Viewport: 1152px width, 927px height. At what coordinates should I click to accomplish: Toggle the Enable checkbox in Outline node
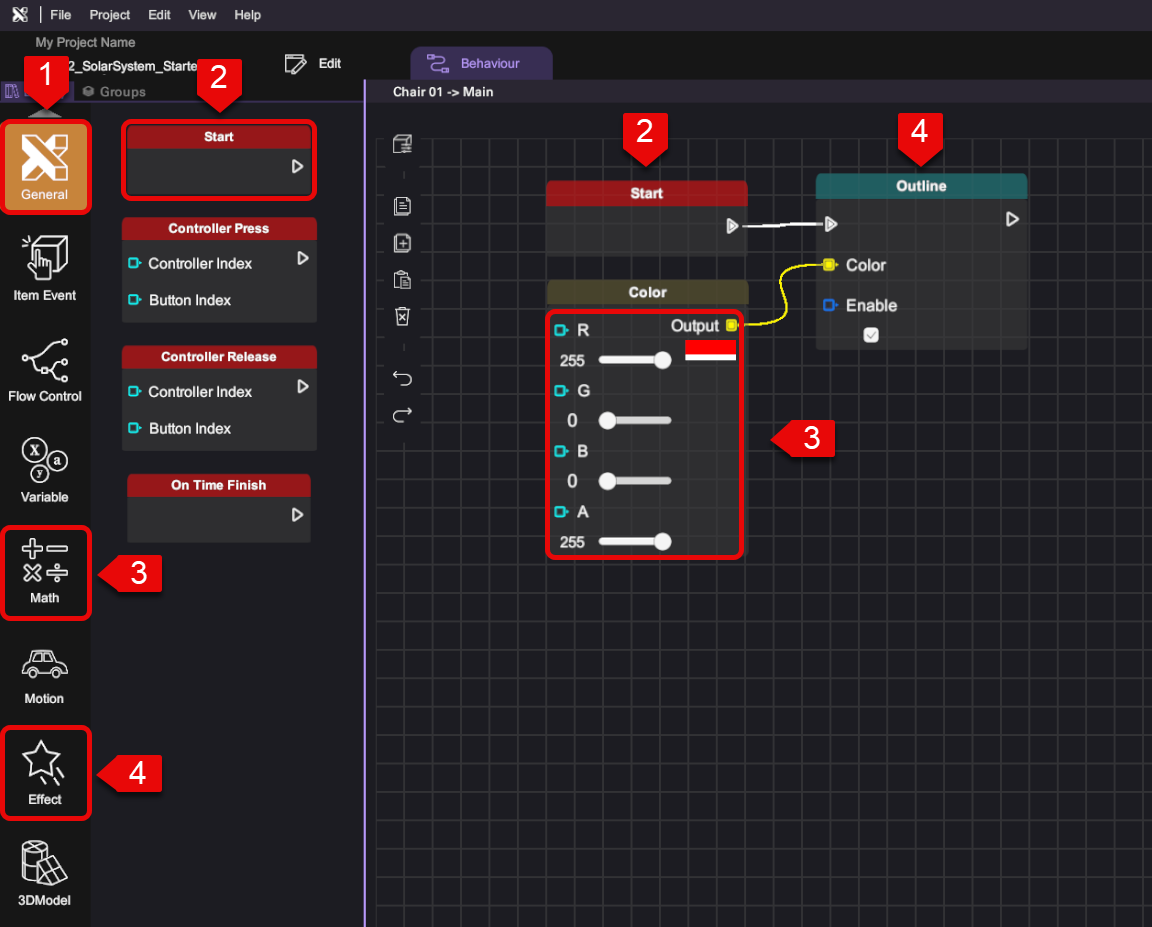[x=871, y=335]
